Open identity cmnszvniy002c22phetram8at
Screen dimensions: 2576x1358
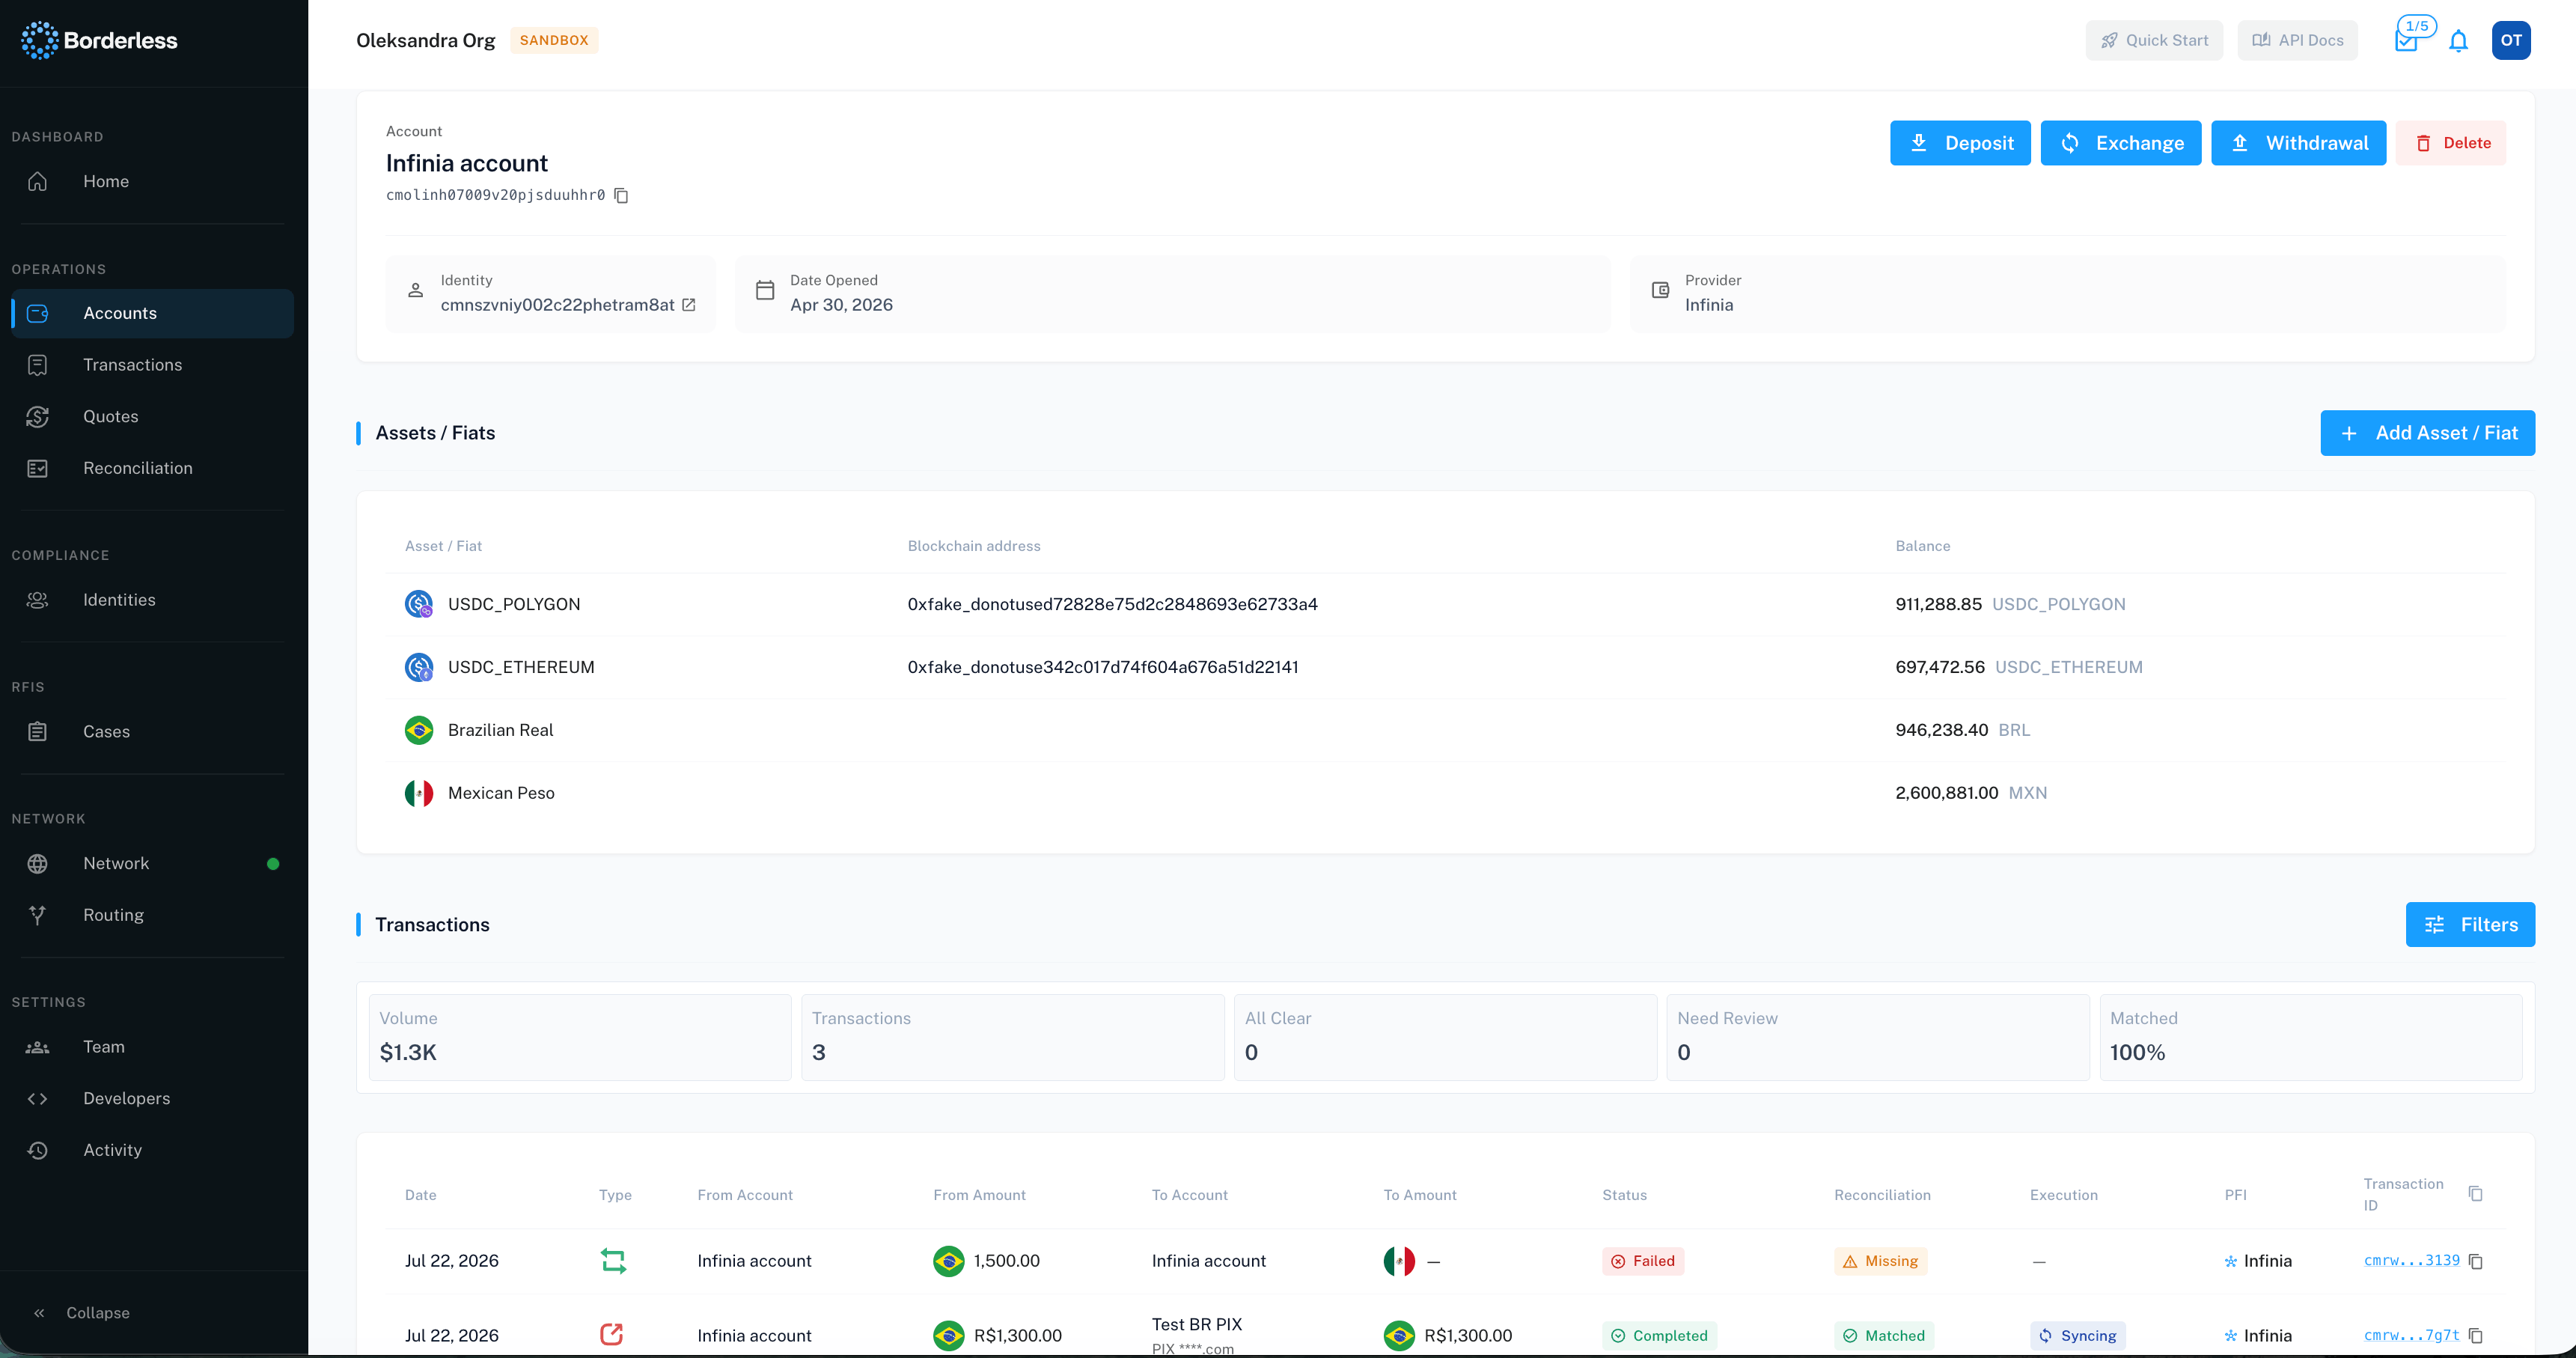pos(558,305)
